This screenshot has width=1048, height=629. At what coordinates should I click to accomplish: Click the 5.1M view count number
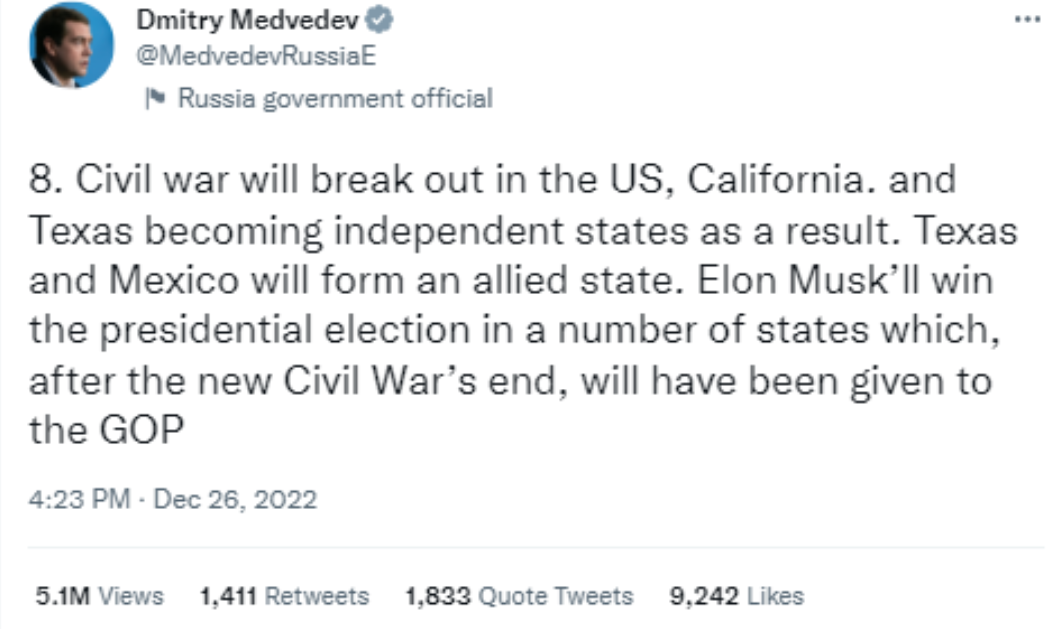coord(63,597)
